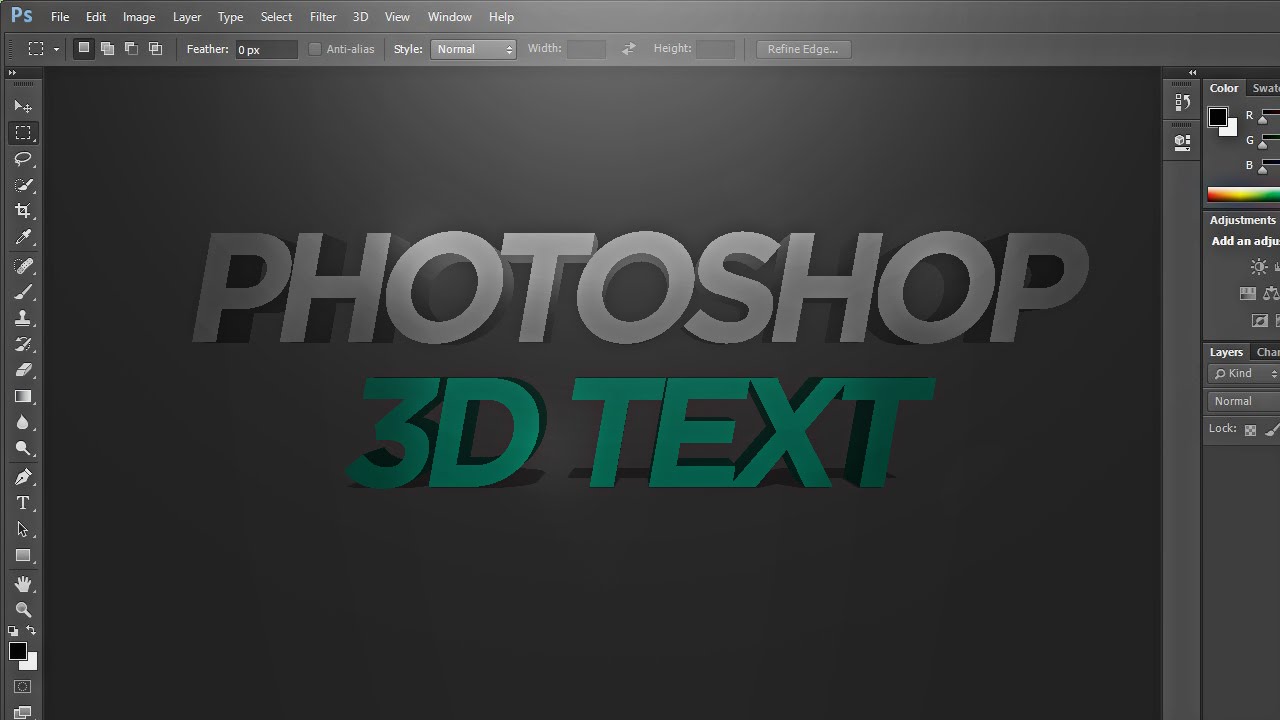Open the Layer menu

tap(187, 17)
